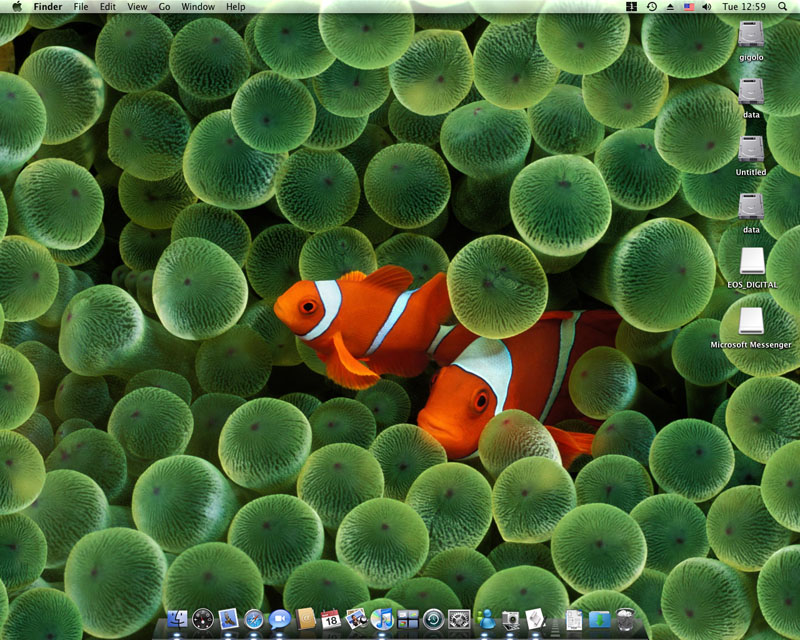This screenshot has height=640, width=800.
Task: Activate Spaces from the Dock
Action: point(408,619)
